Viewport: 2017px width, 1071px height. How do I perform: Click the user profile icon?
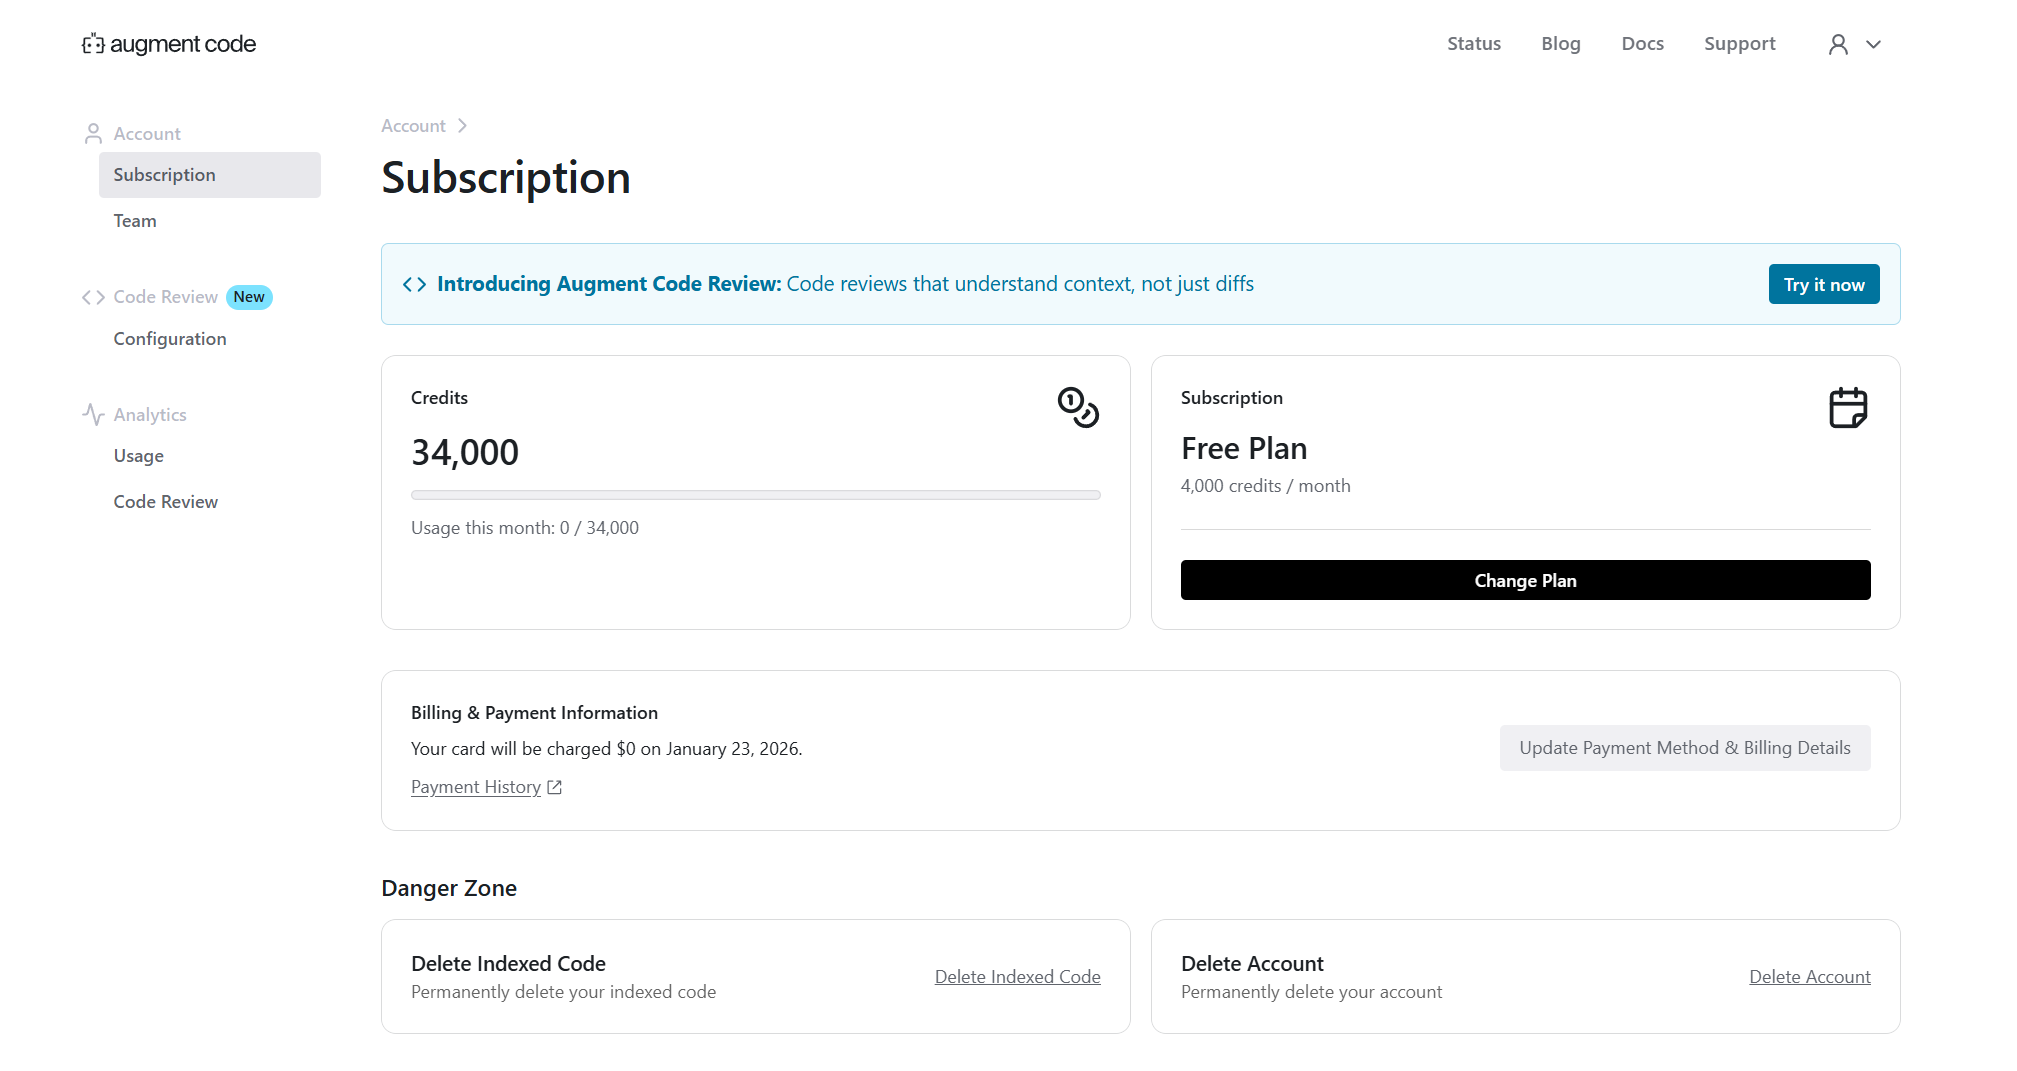tap(1838, 44)
